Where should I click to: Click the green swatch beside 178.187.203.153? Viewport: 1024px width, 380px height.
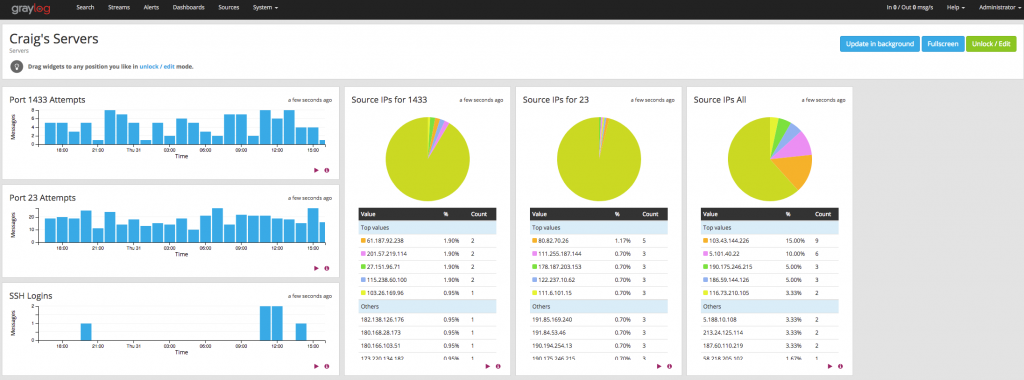534,266
